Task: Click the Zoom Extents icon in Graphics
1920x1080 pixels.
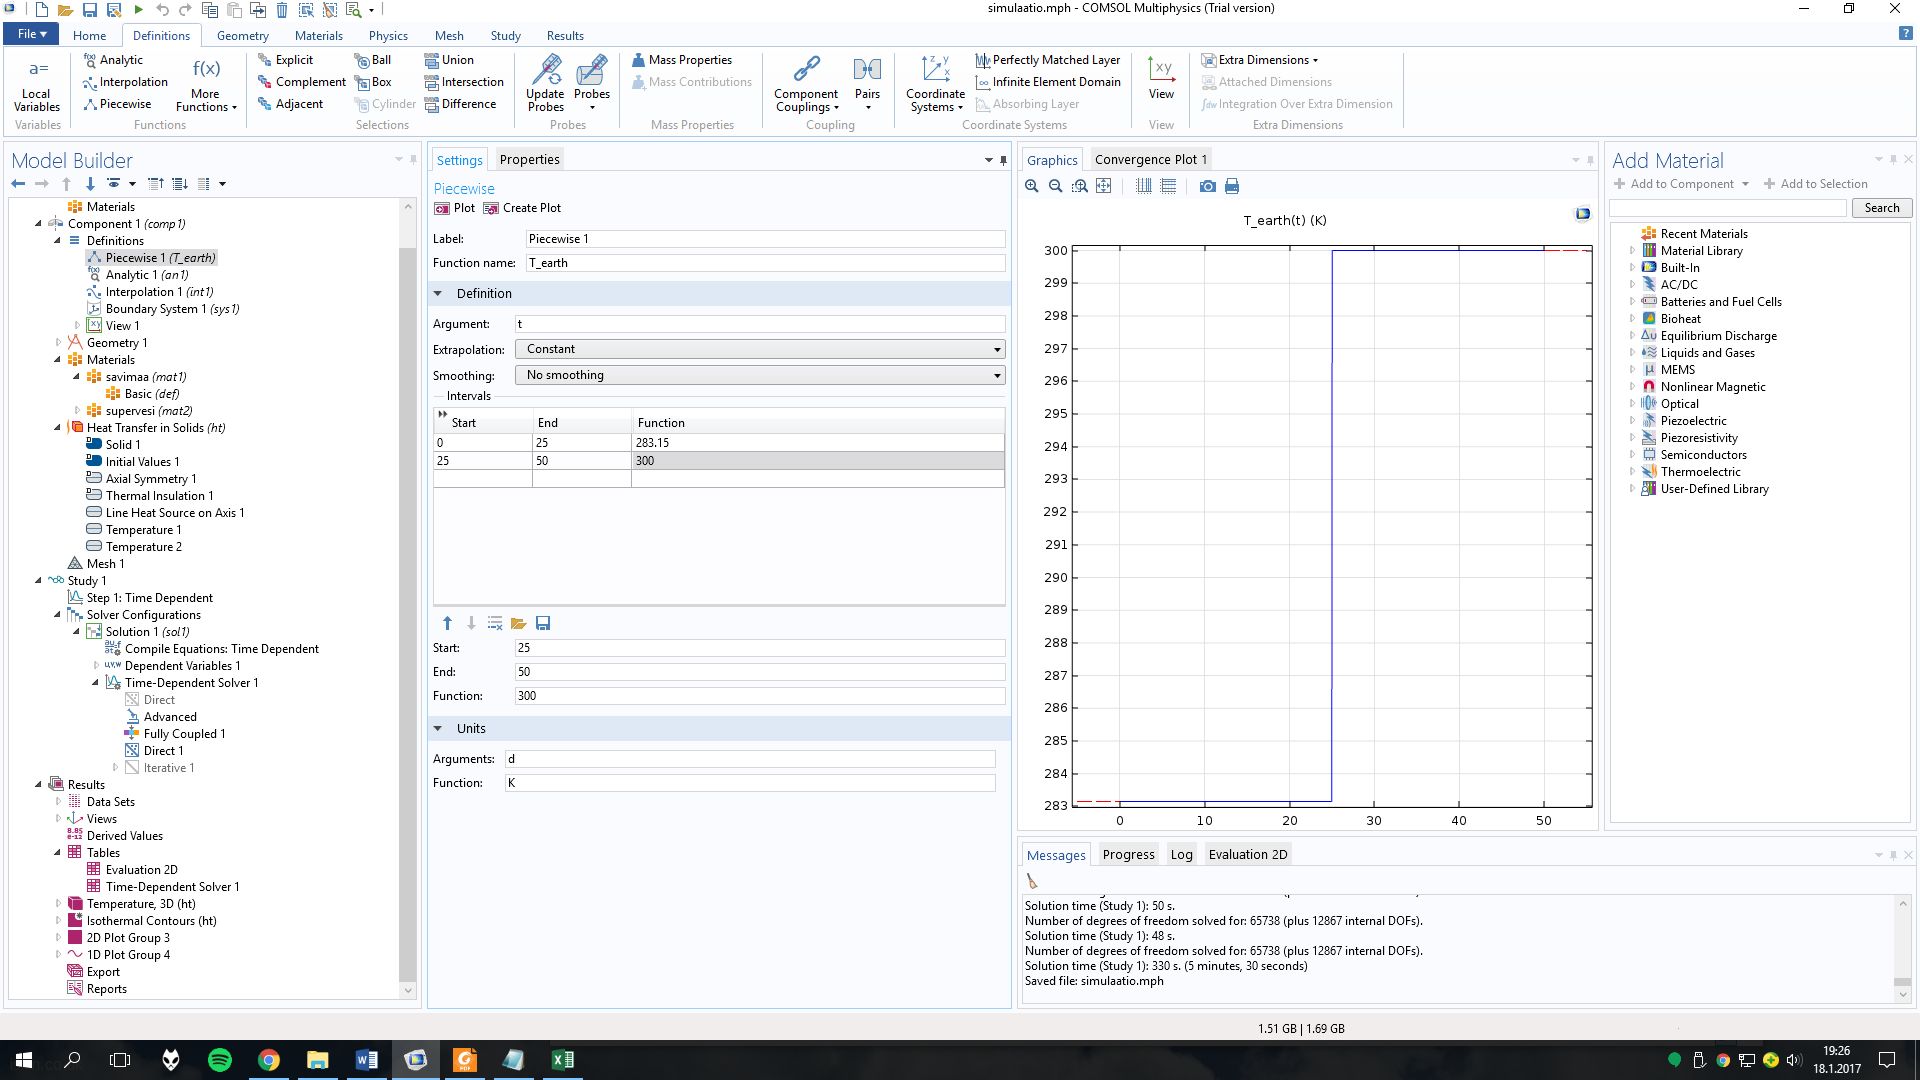Action: (1104, 186)
